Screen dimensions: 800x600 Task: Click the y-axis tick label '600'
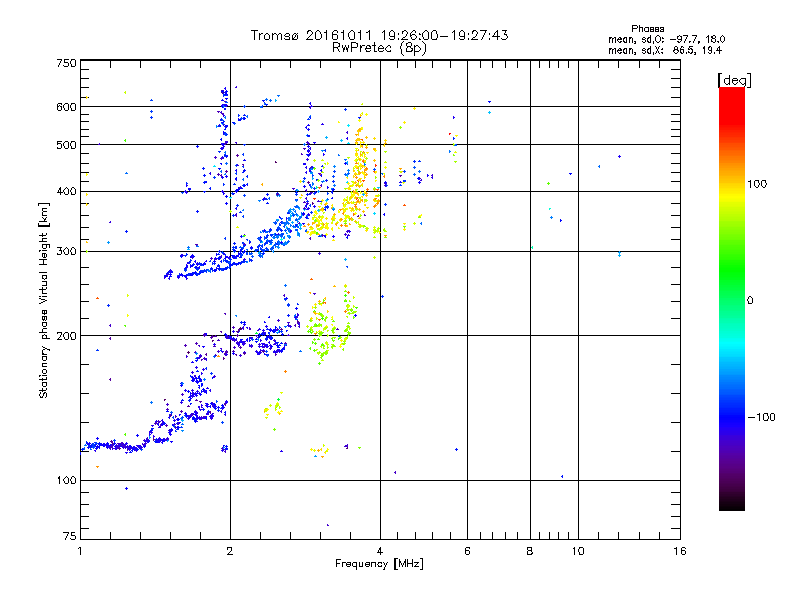tap(66, 107)
